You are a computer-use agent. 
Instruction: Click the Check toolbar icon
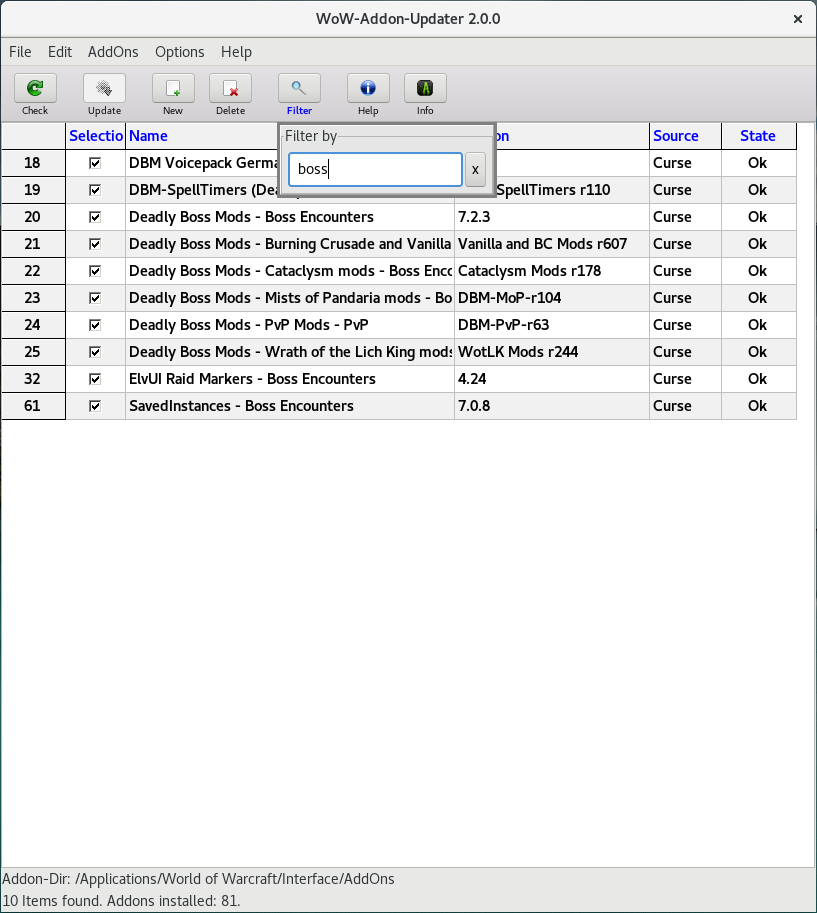(x=35, y=89)
